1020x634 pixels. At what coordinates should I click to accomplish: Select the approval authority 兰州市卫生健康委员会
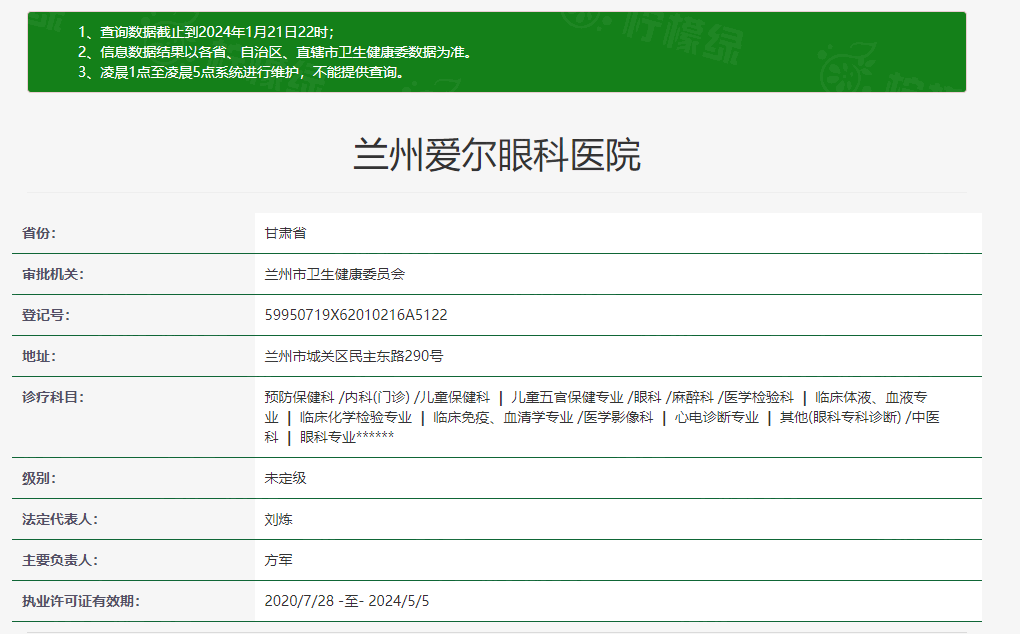point(319,274)
